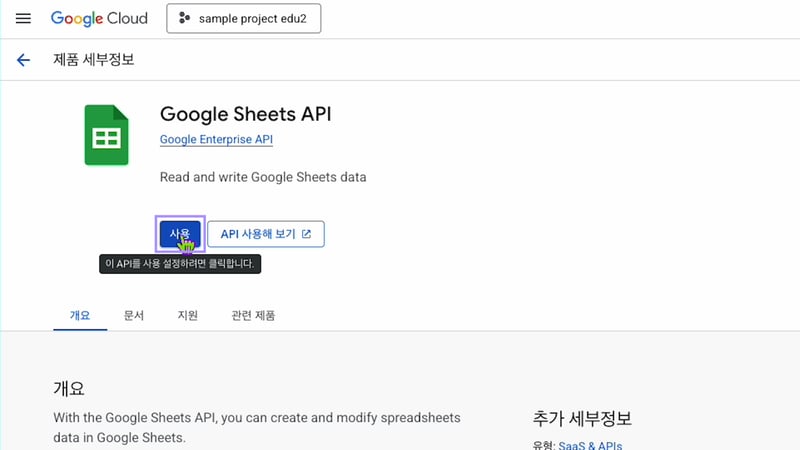This screenshot has width=800, height=450.
Task: Click the 개요 section heading
Action: pyautogui.click(x=69, y=389)
